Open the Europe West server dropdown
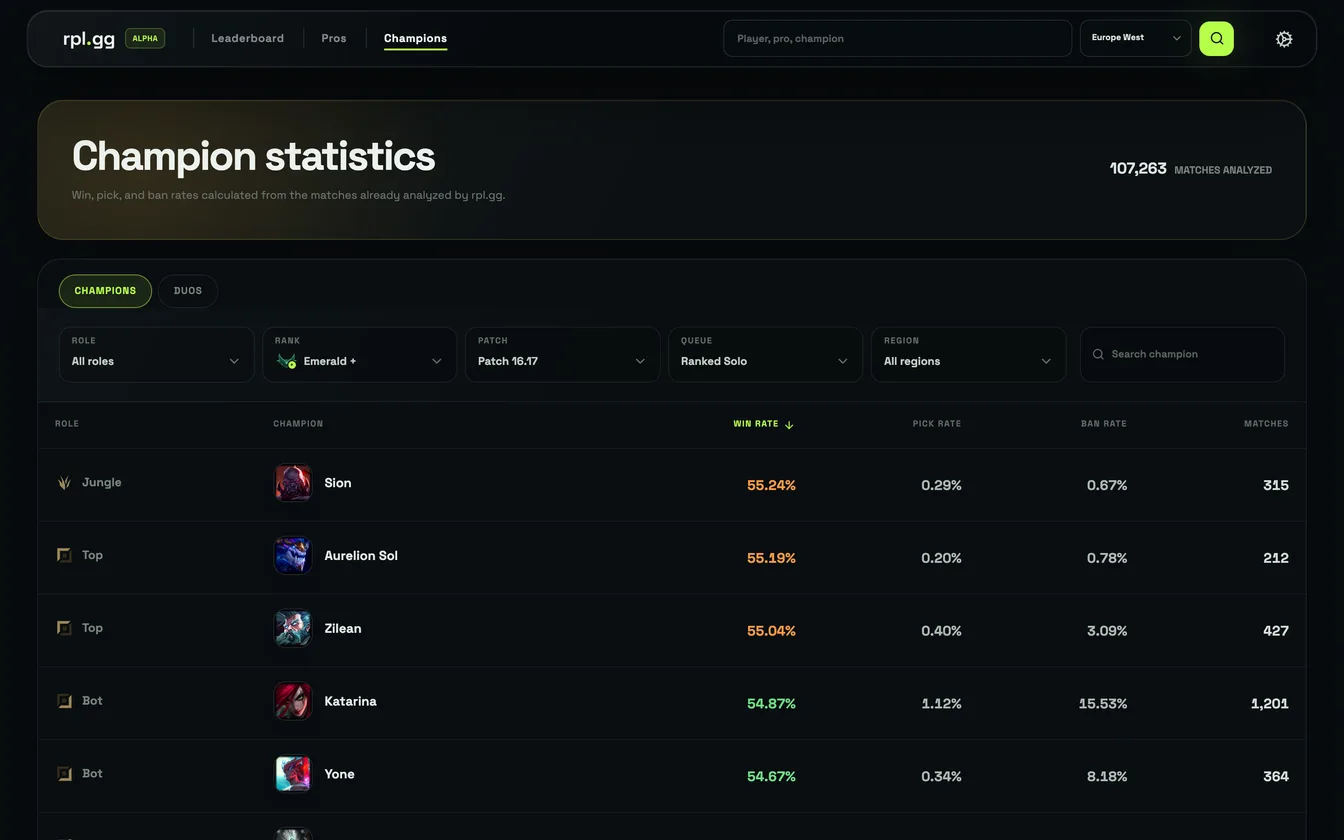 point(1136,38)
